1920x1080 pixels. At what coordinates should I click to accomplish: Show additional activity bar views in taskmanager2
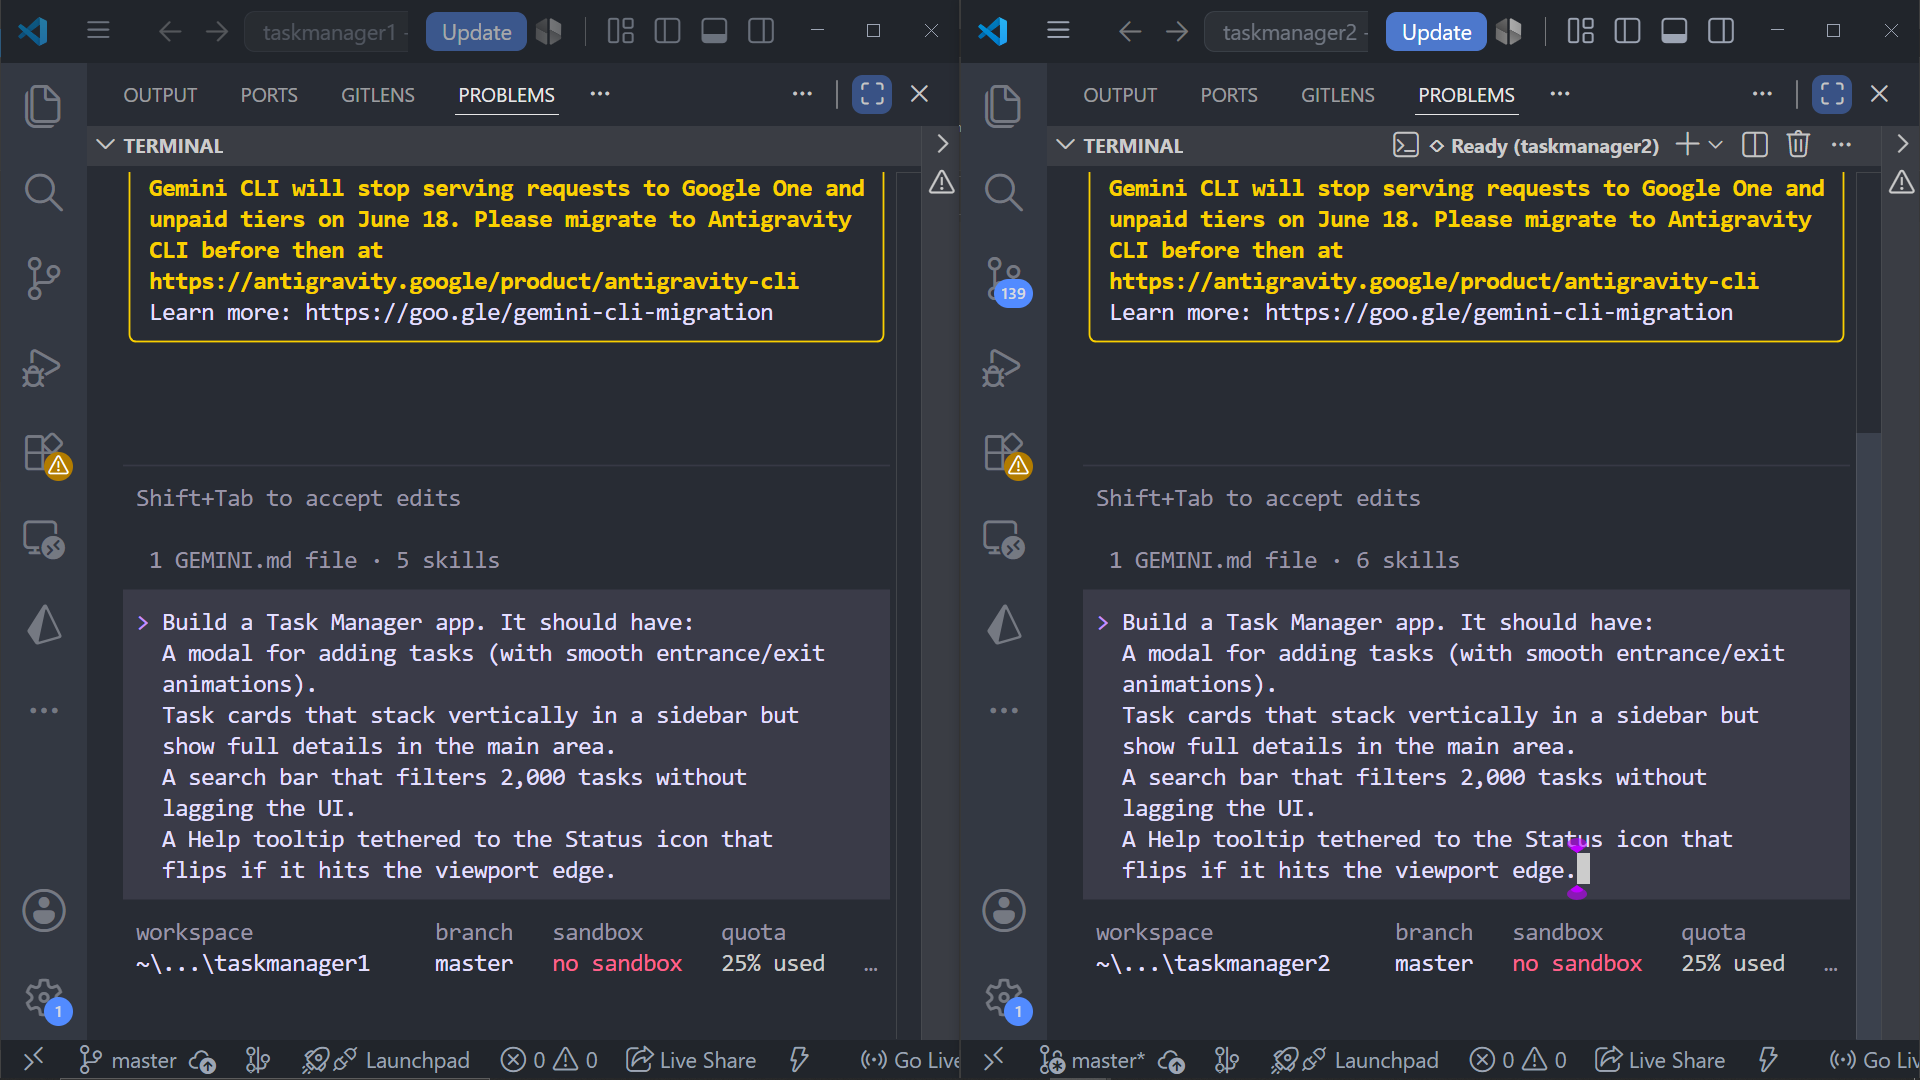pos(1004,711)
